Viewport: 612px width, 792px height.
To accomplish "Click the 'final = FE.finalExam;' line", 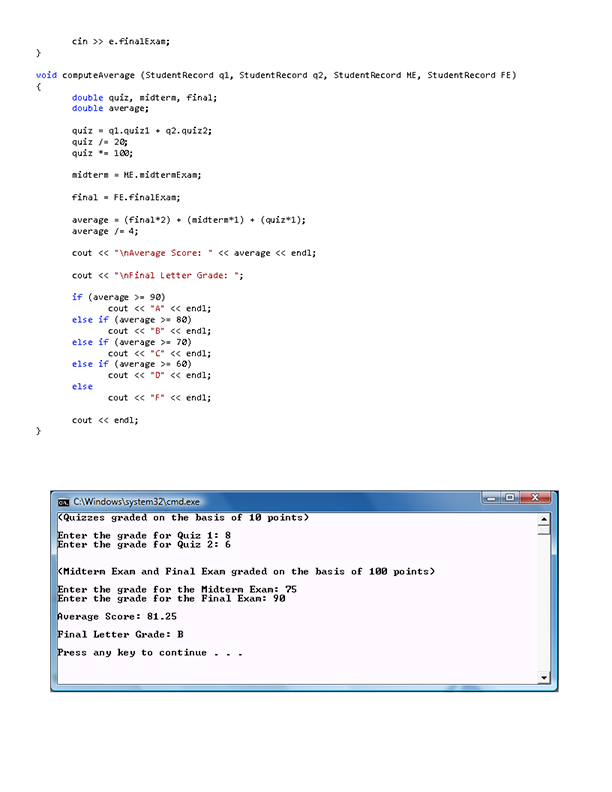I will tap(126, 197).
